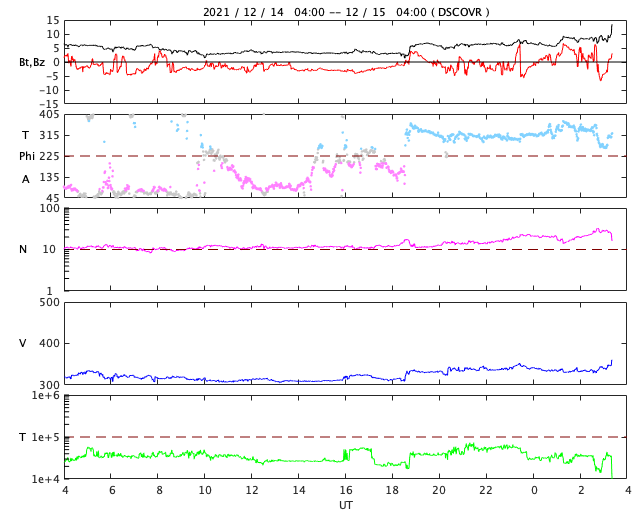Click the "400" tick on velocity panel
The image size is (640, 512).
coord(49,343)
